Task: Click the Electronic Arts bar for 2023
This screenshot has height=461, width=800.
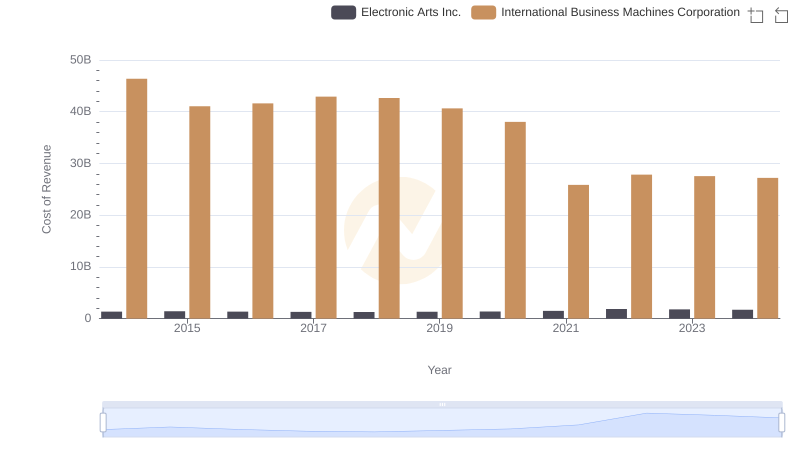Action: point(680,314)
